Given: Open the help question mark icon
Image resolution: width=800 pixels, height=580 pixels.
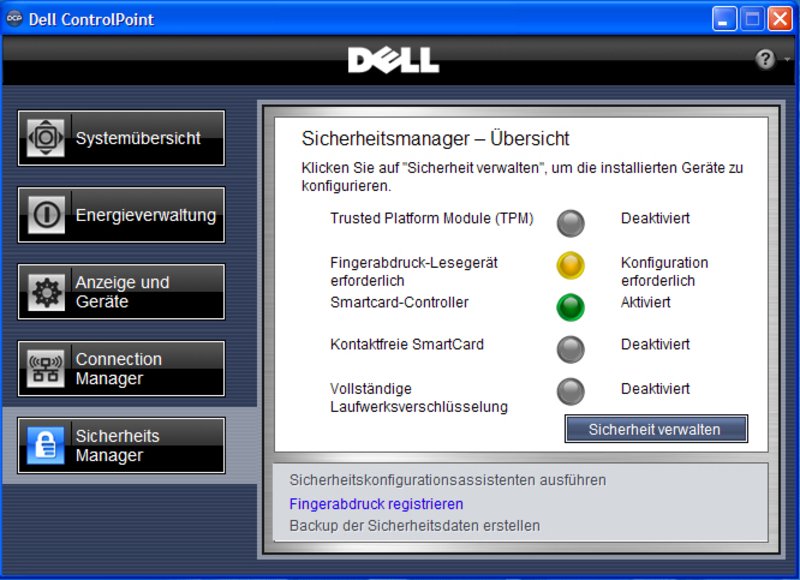Looking at the screenshot, I should click(x=765, y=59).
